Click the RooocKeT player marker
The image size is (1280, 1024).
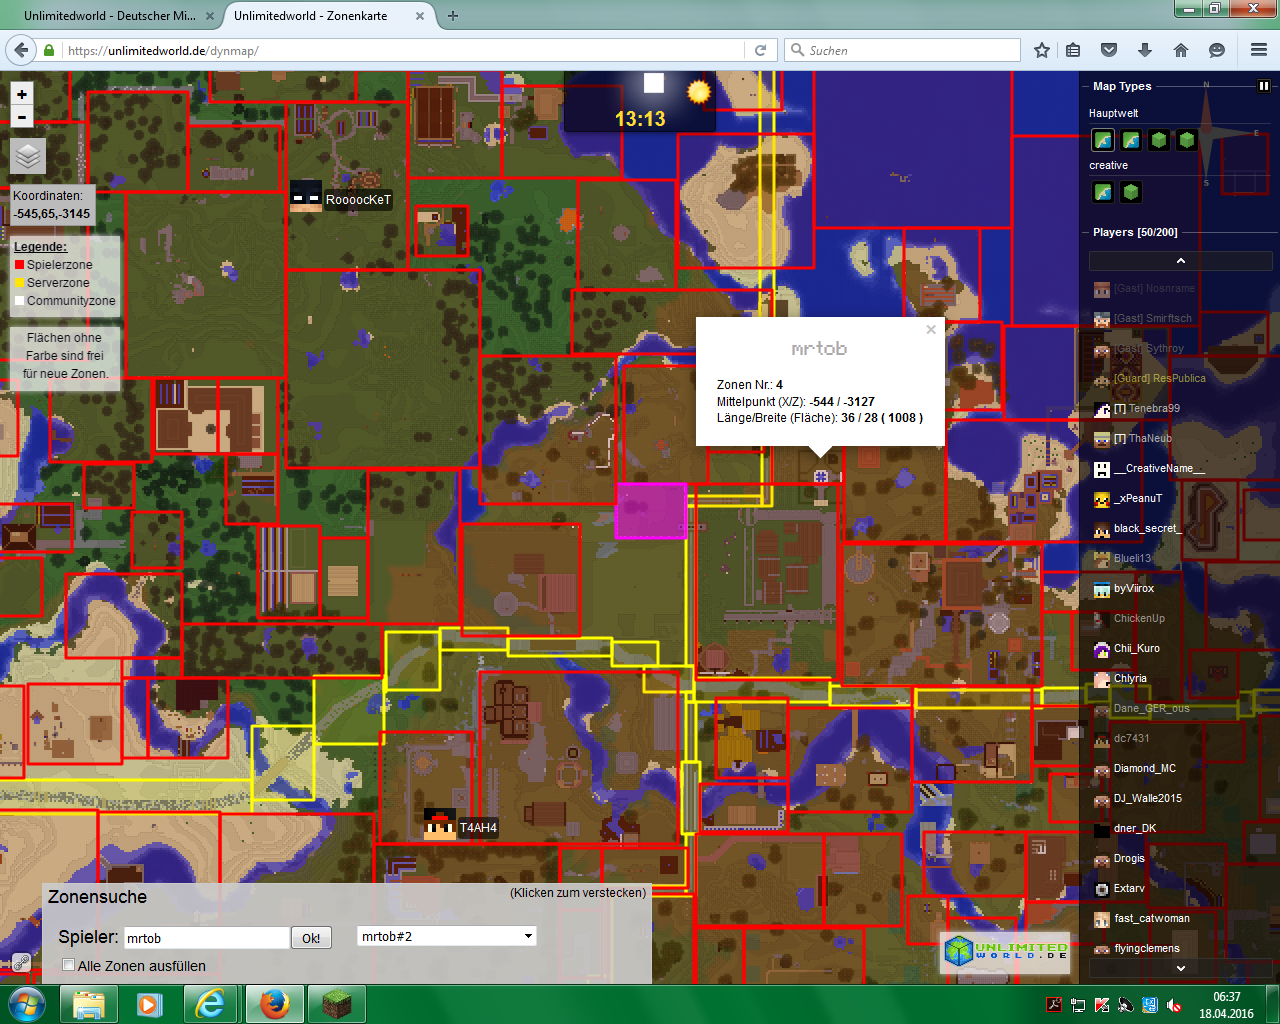click(x=306, y=196)
